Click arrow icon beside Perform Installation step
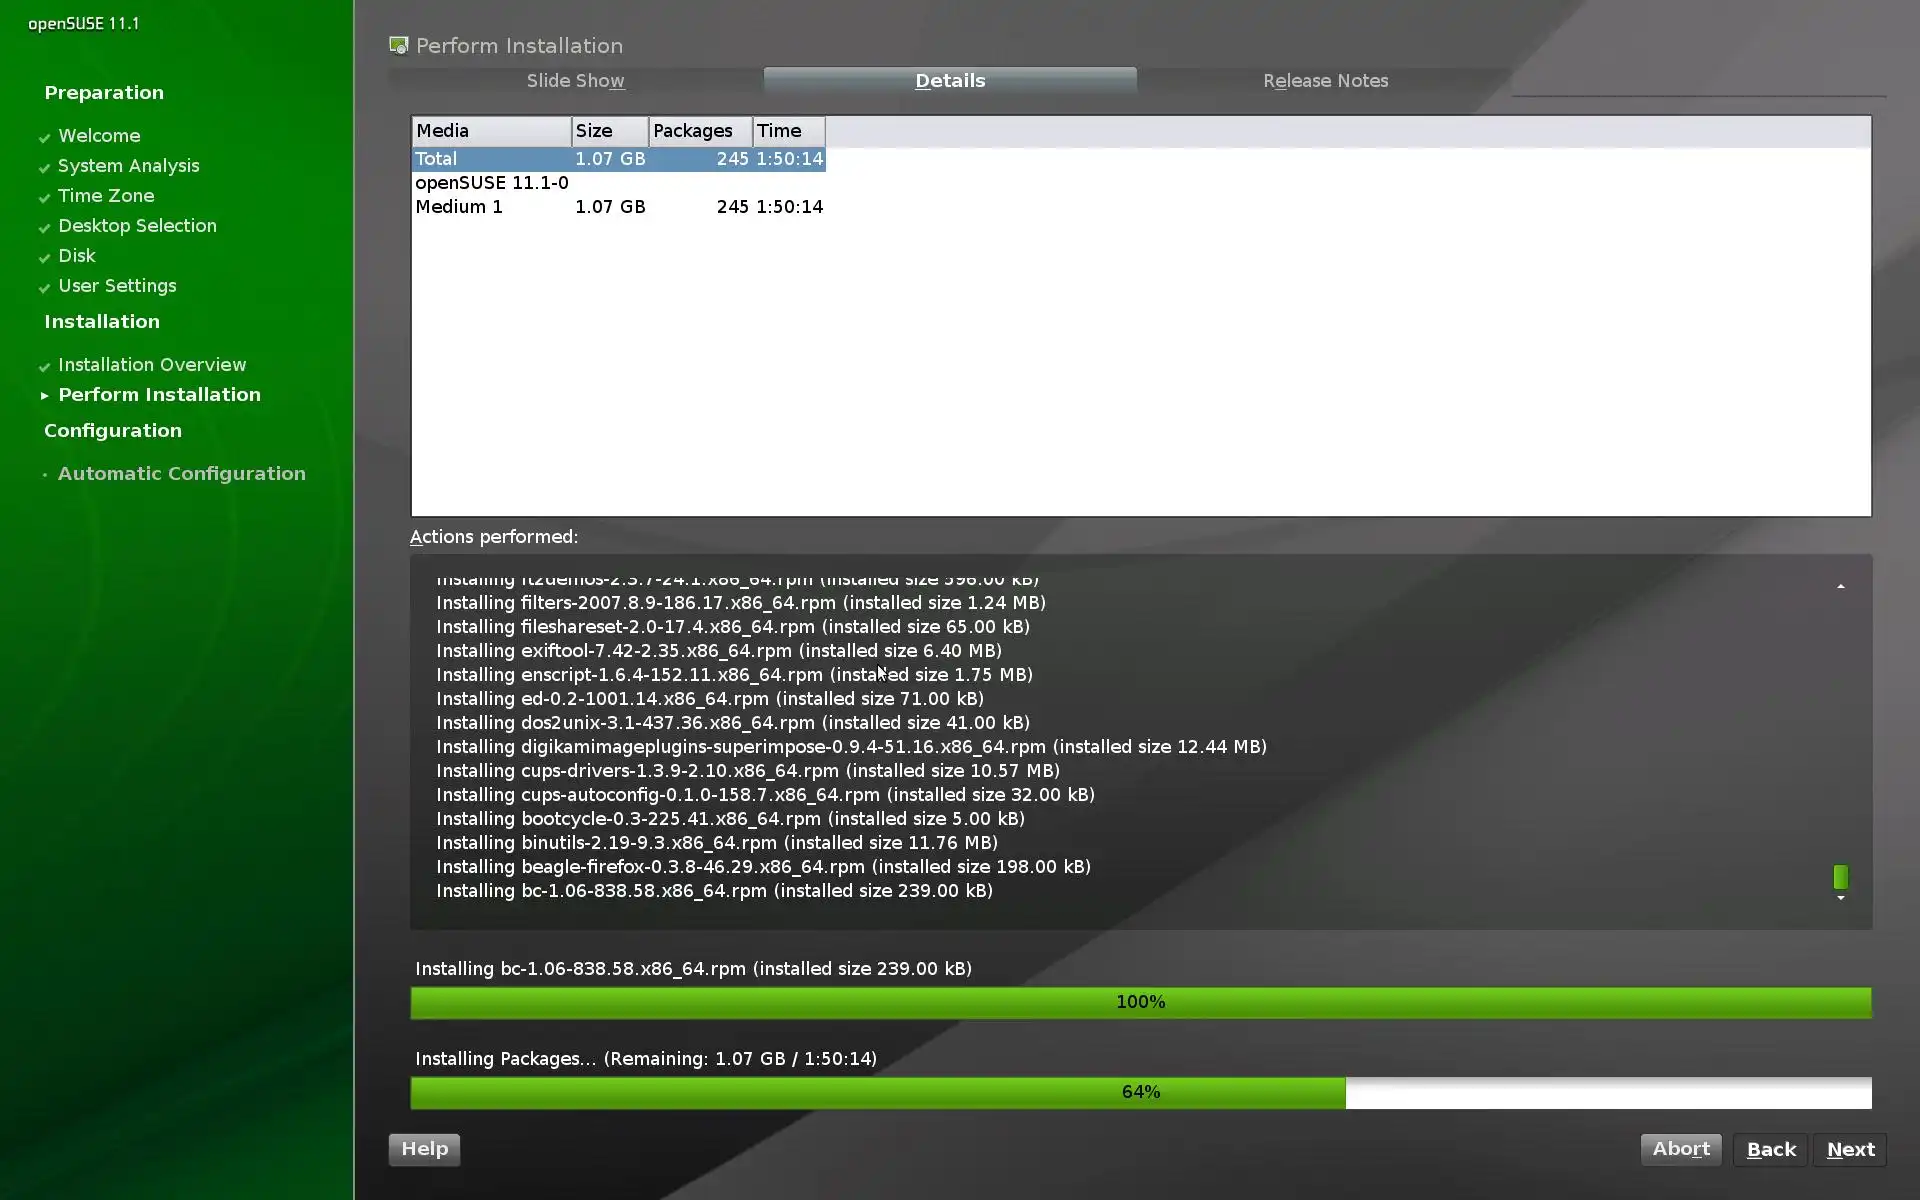Image resolution: width=1920 pixels, height=1200 pixels. (x=44, y=396)
